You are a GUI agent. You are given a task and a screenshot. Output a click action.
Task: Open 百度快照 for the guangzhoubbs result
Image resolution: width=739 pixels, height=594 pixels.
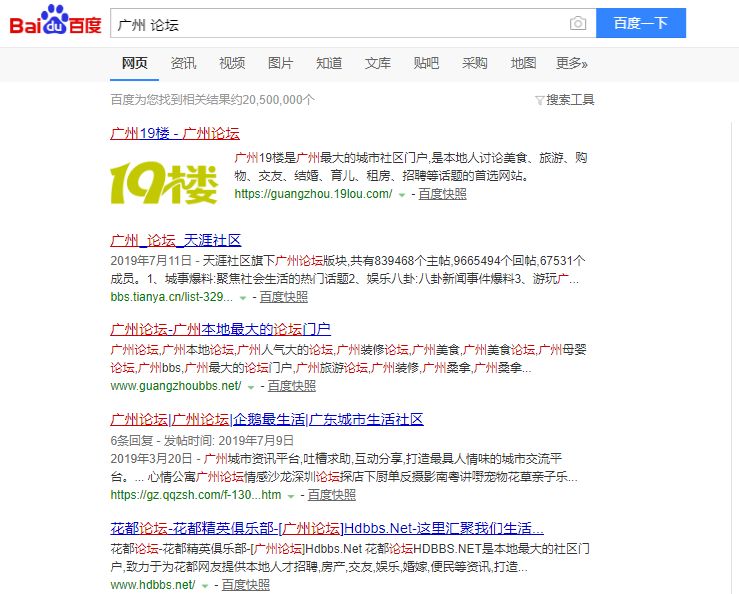(x=291, y=386)
